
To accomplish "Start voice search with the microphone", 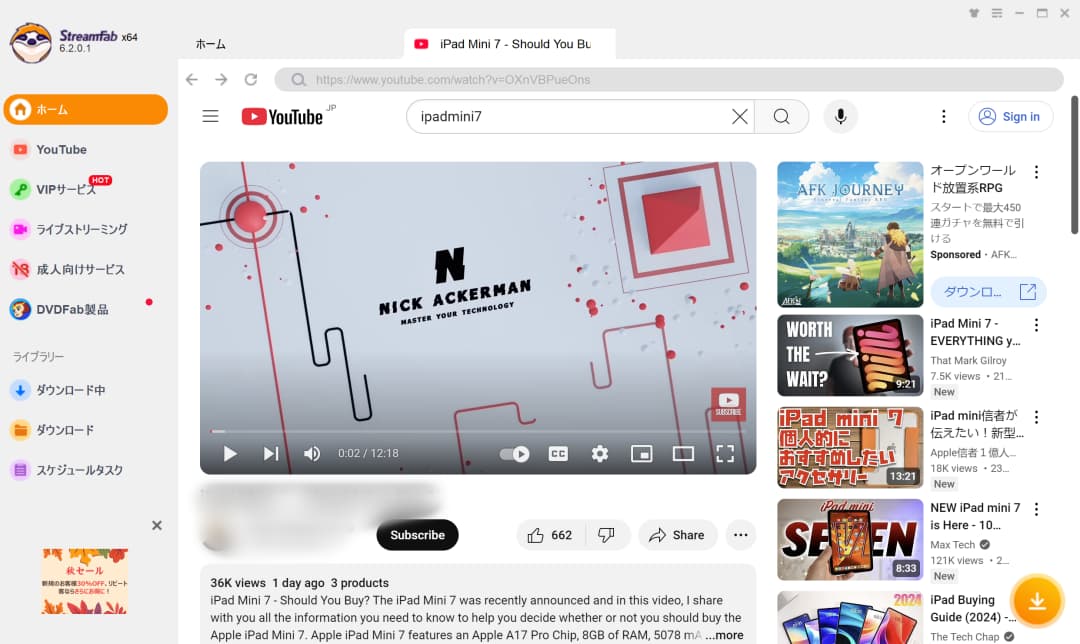I will point(840,116).
